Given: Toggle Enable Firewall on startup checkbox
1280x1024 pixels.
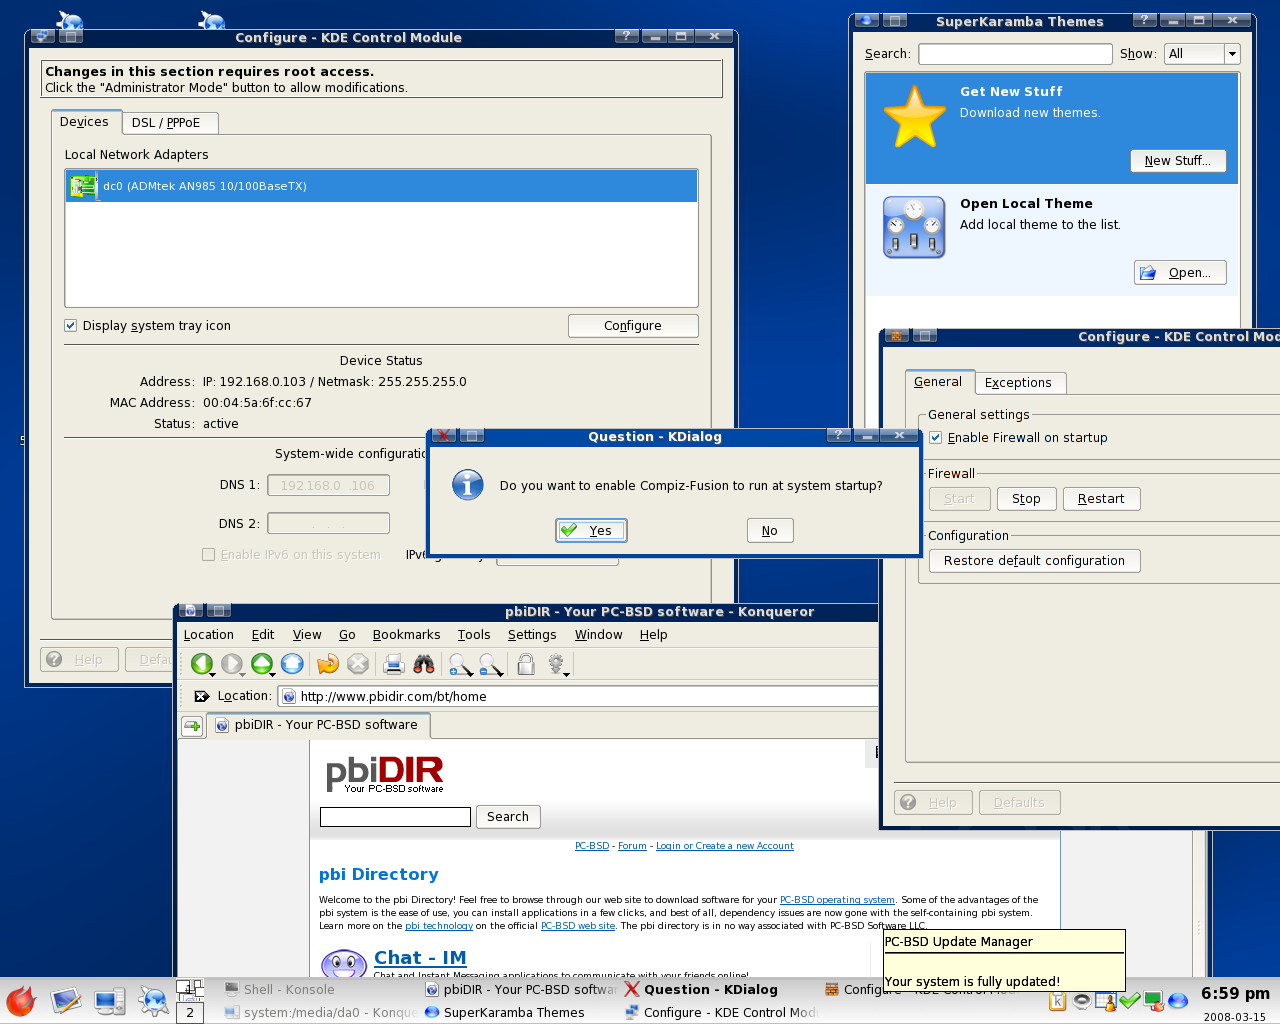Looking at the screenshot, I should coord(935,438).
